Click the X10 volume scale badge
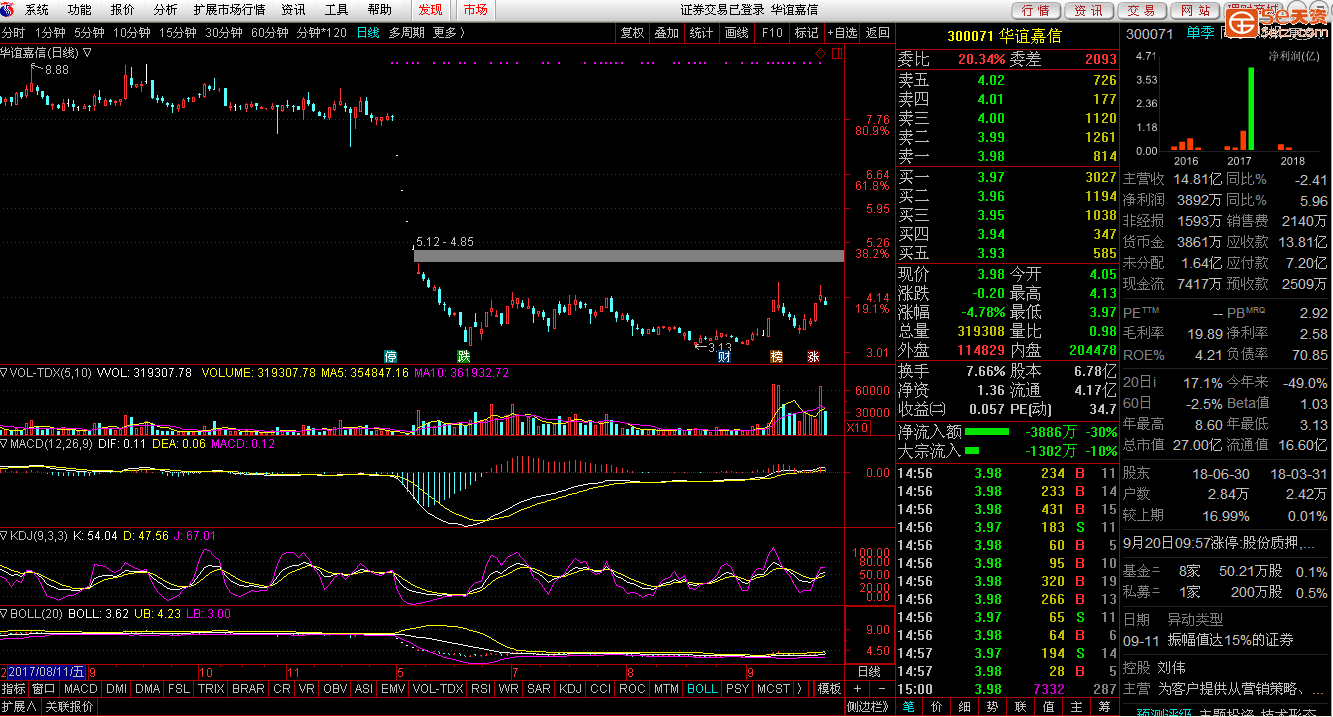The image size is (1333, 717). pyautogui.click(x=858, y=427)
